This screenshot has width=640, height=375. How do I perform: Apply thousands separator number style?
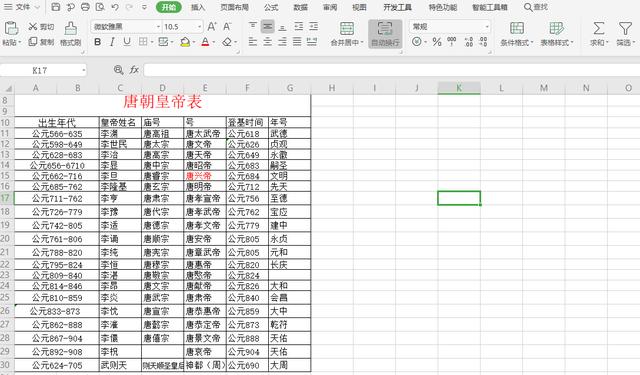(451, 41)
